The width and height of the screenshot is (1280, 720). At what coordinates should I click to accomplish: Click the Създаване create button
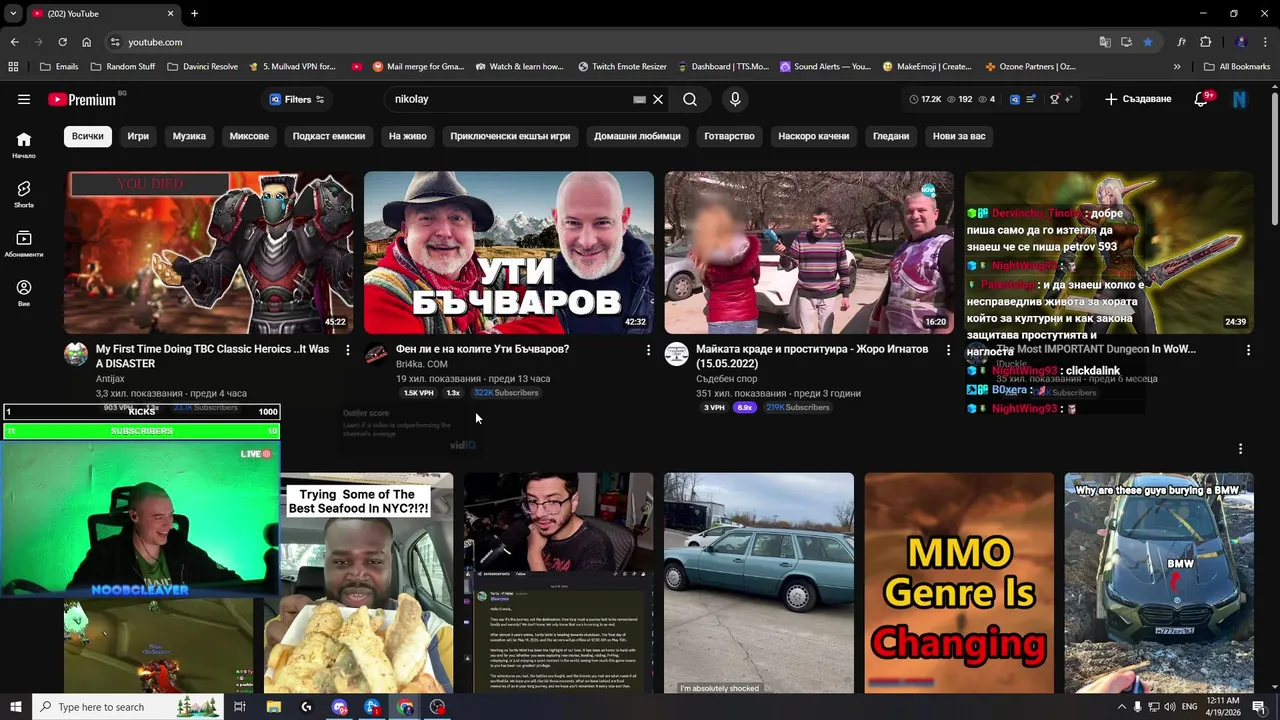1138,99
